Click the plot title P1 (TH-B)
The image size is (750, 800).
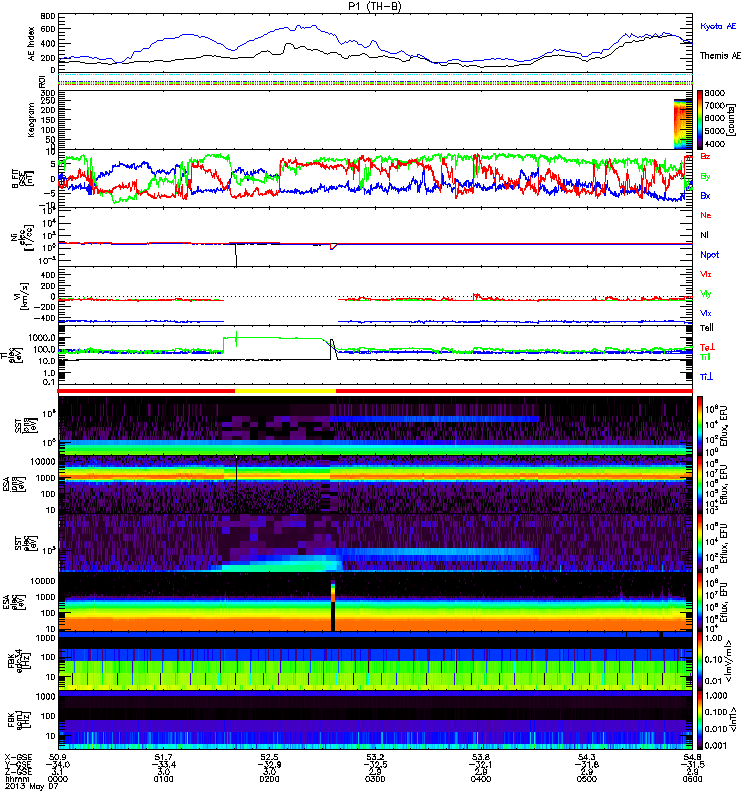(x=374, y=6)
